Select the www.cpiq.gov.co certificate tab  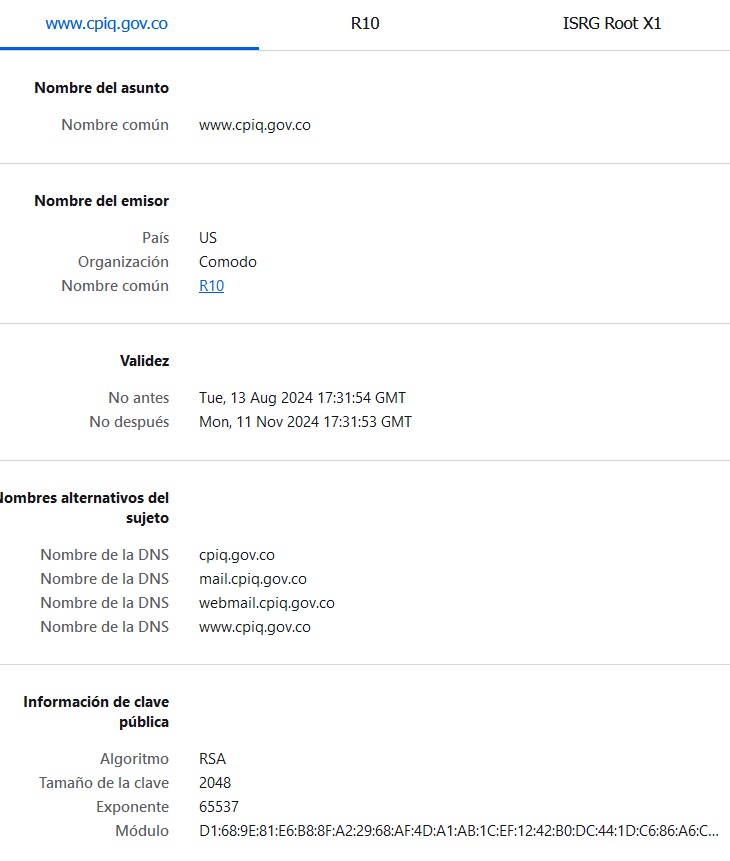[107, 24]
